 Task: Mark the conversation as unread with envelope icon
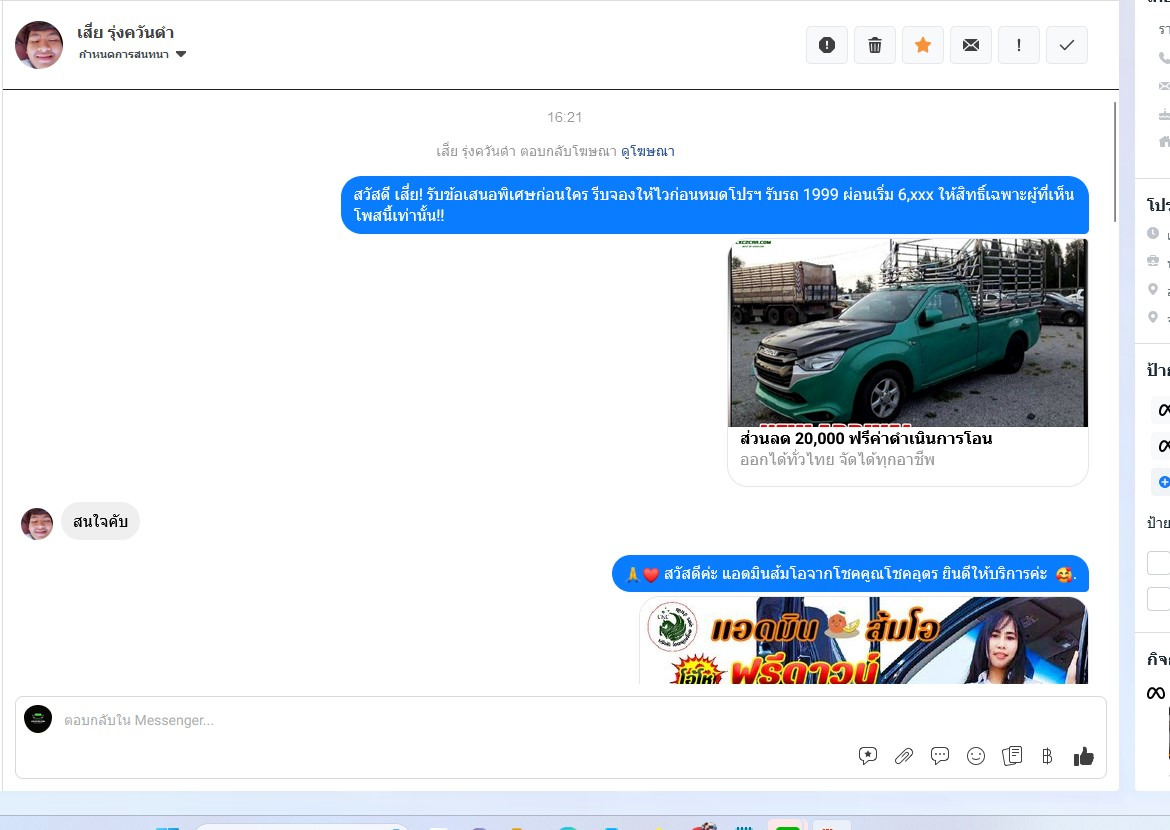click(x=970, y=45)
